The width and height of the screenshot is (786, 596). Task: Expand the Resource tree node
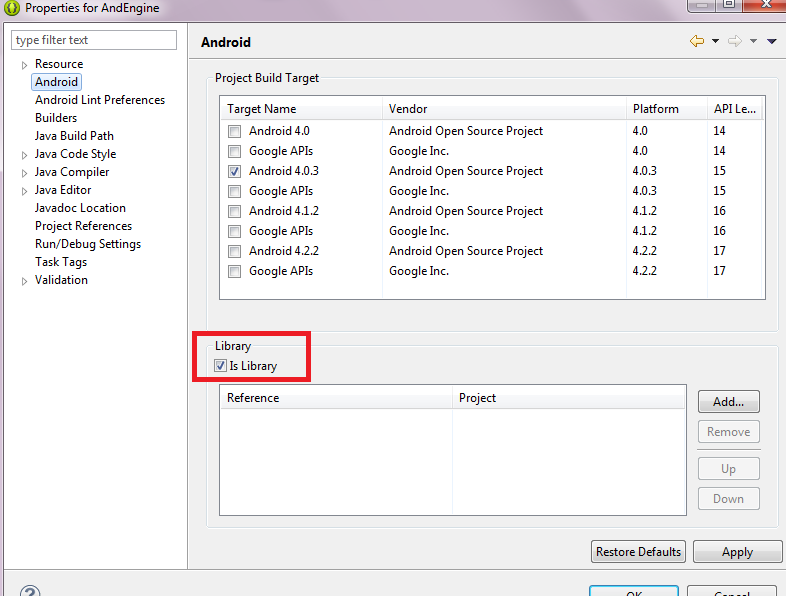[24, 65]
